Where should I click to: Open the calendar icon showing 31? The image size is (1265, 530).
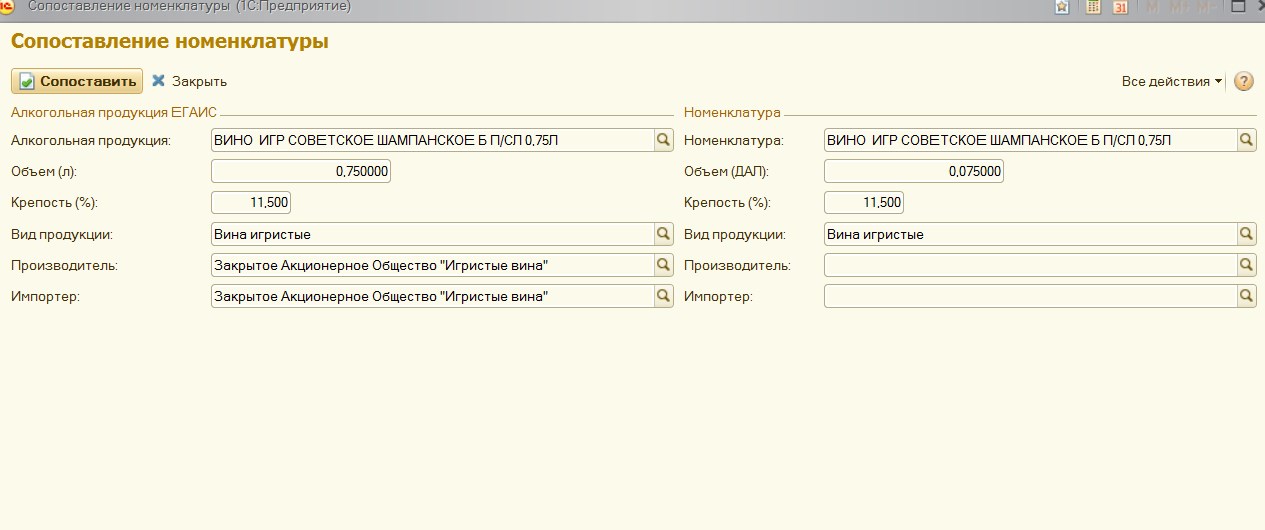(x=1121, y=7)
